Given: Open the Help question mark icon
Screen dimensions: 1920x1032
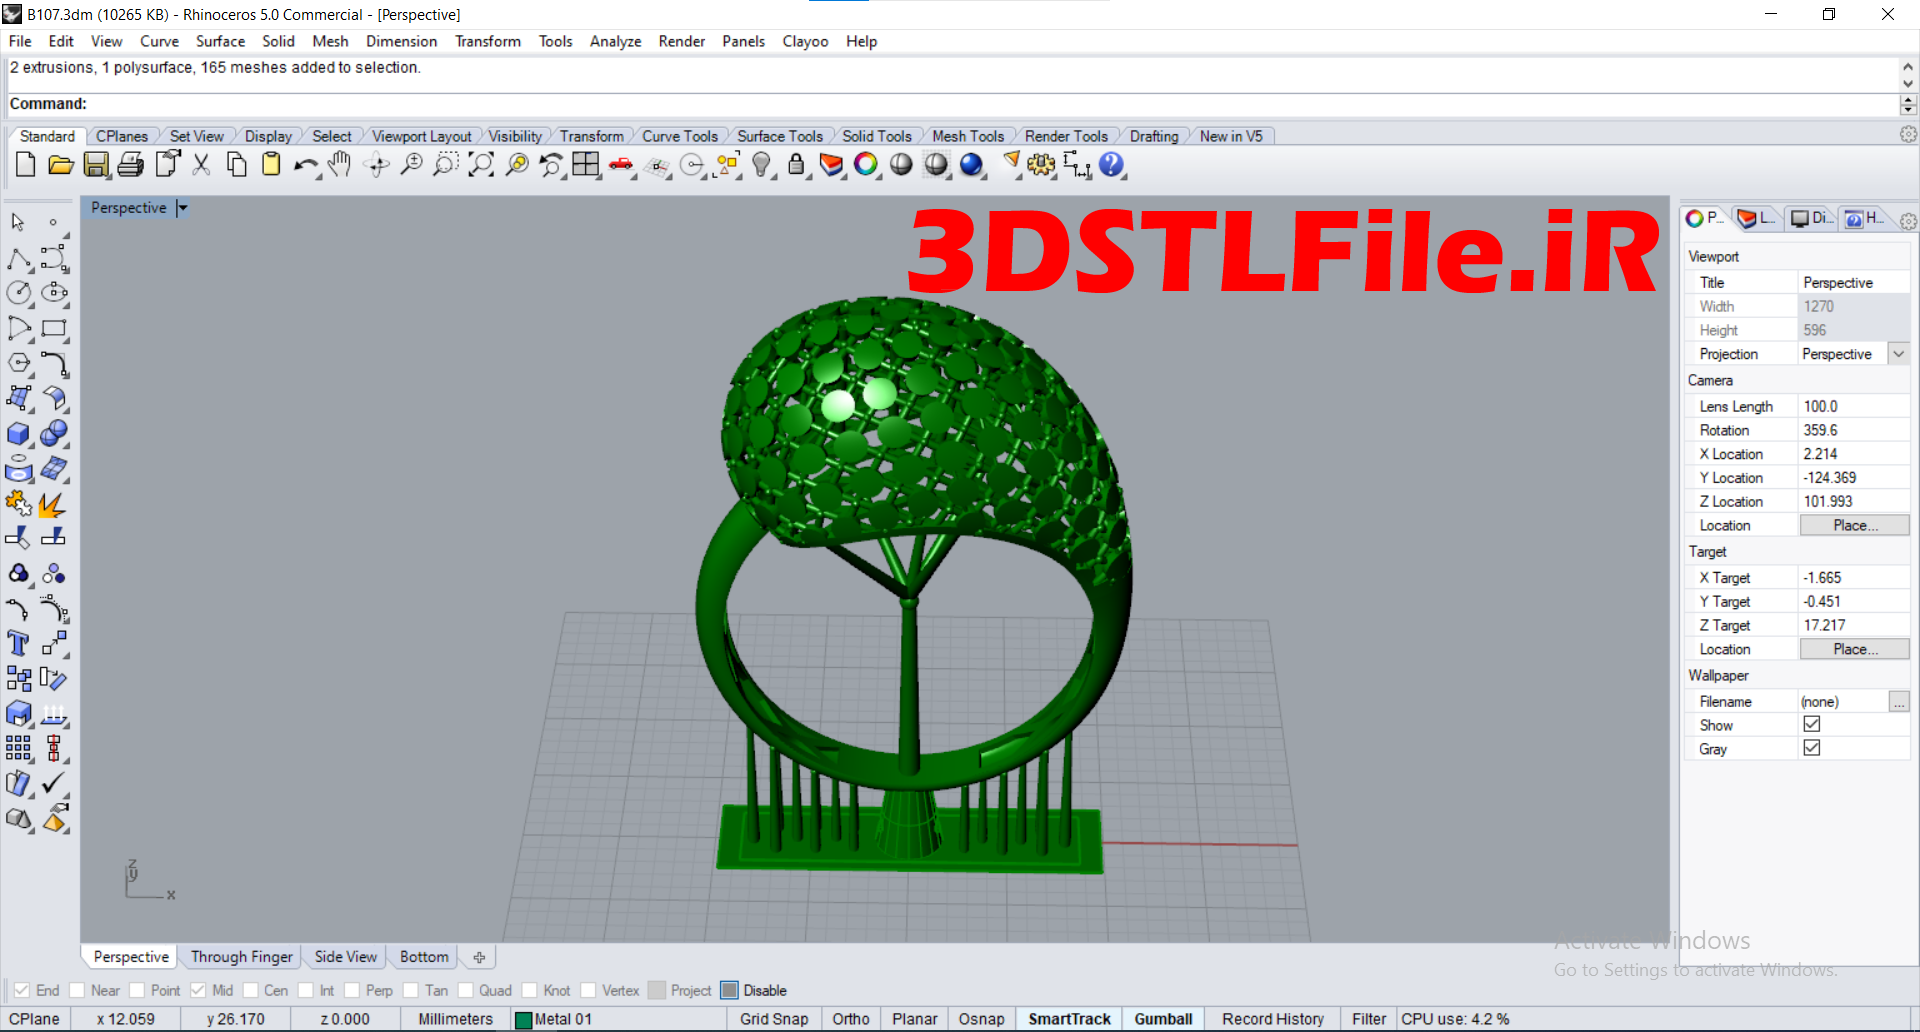Looking at the screenshot, I should (1111, 165).
